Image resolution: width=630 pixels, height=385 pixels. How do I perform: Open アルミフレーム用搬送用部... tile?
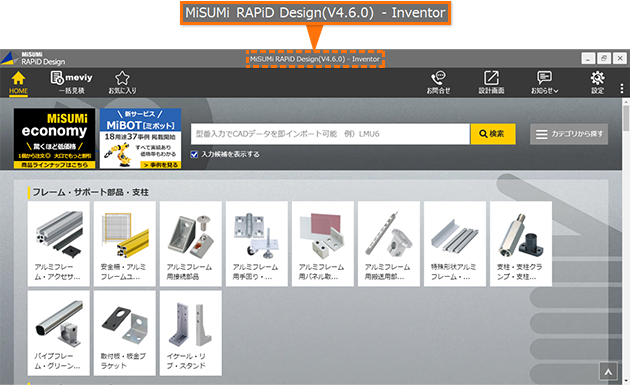[389, 244]
